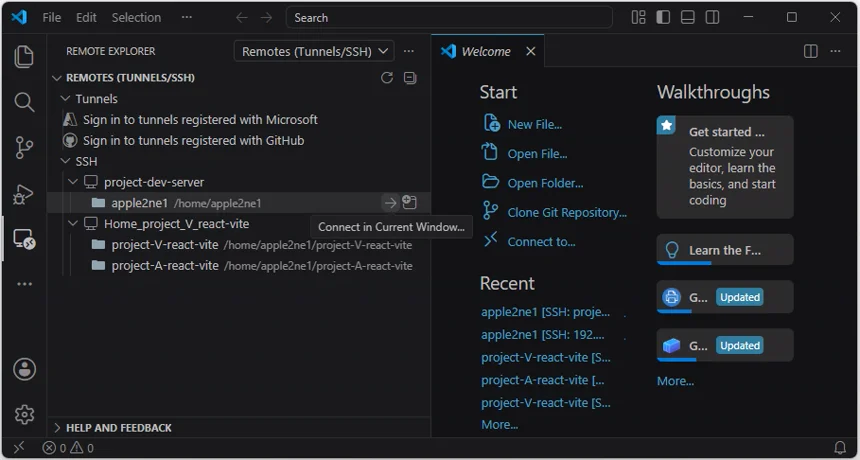Collapse all remotes with collapse icon
This screenshot has width=860, height=460.
click(410, 78)
